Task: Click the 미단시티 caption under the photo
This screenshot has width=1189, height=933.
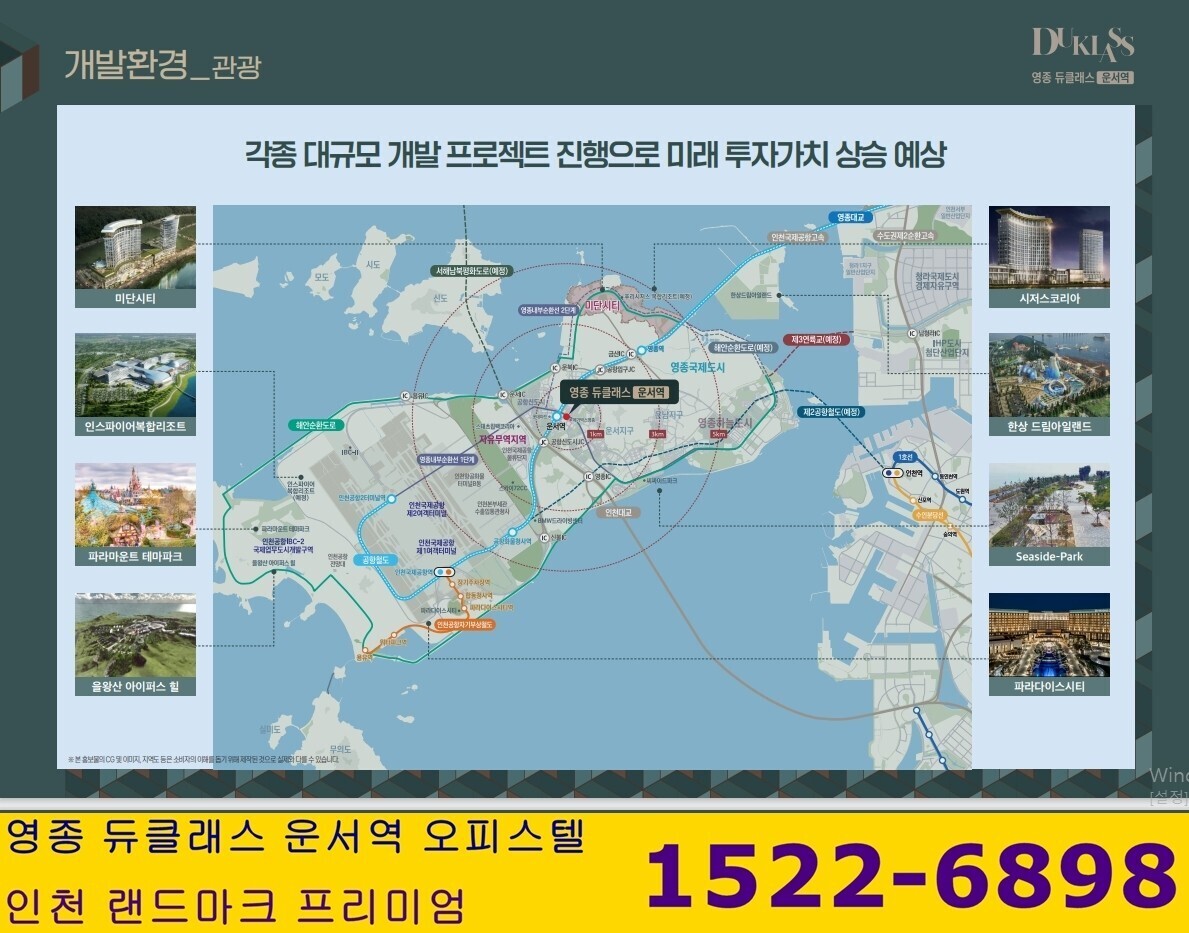Action: pyautogui.click(x=135, y=298)
